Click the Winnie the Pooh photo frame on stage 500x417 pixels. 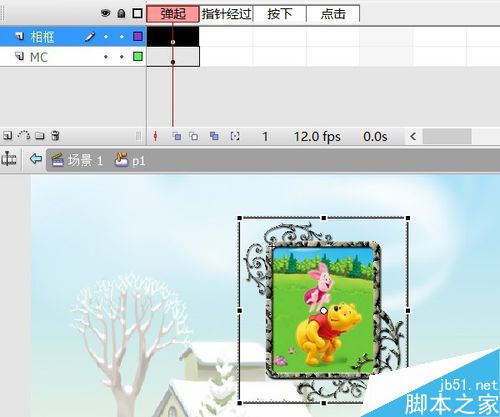(324, 311)
